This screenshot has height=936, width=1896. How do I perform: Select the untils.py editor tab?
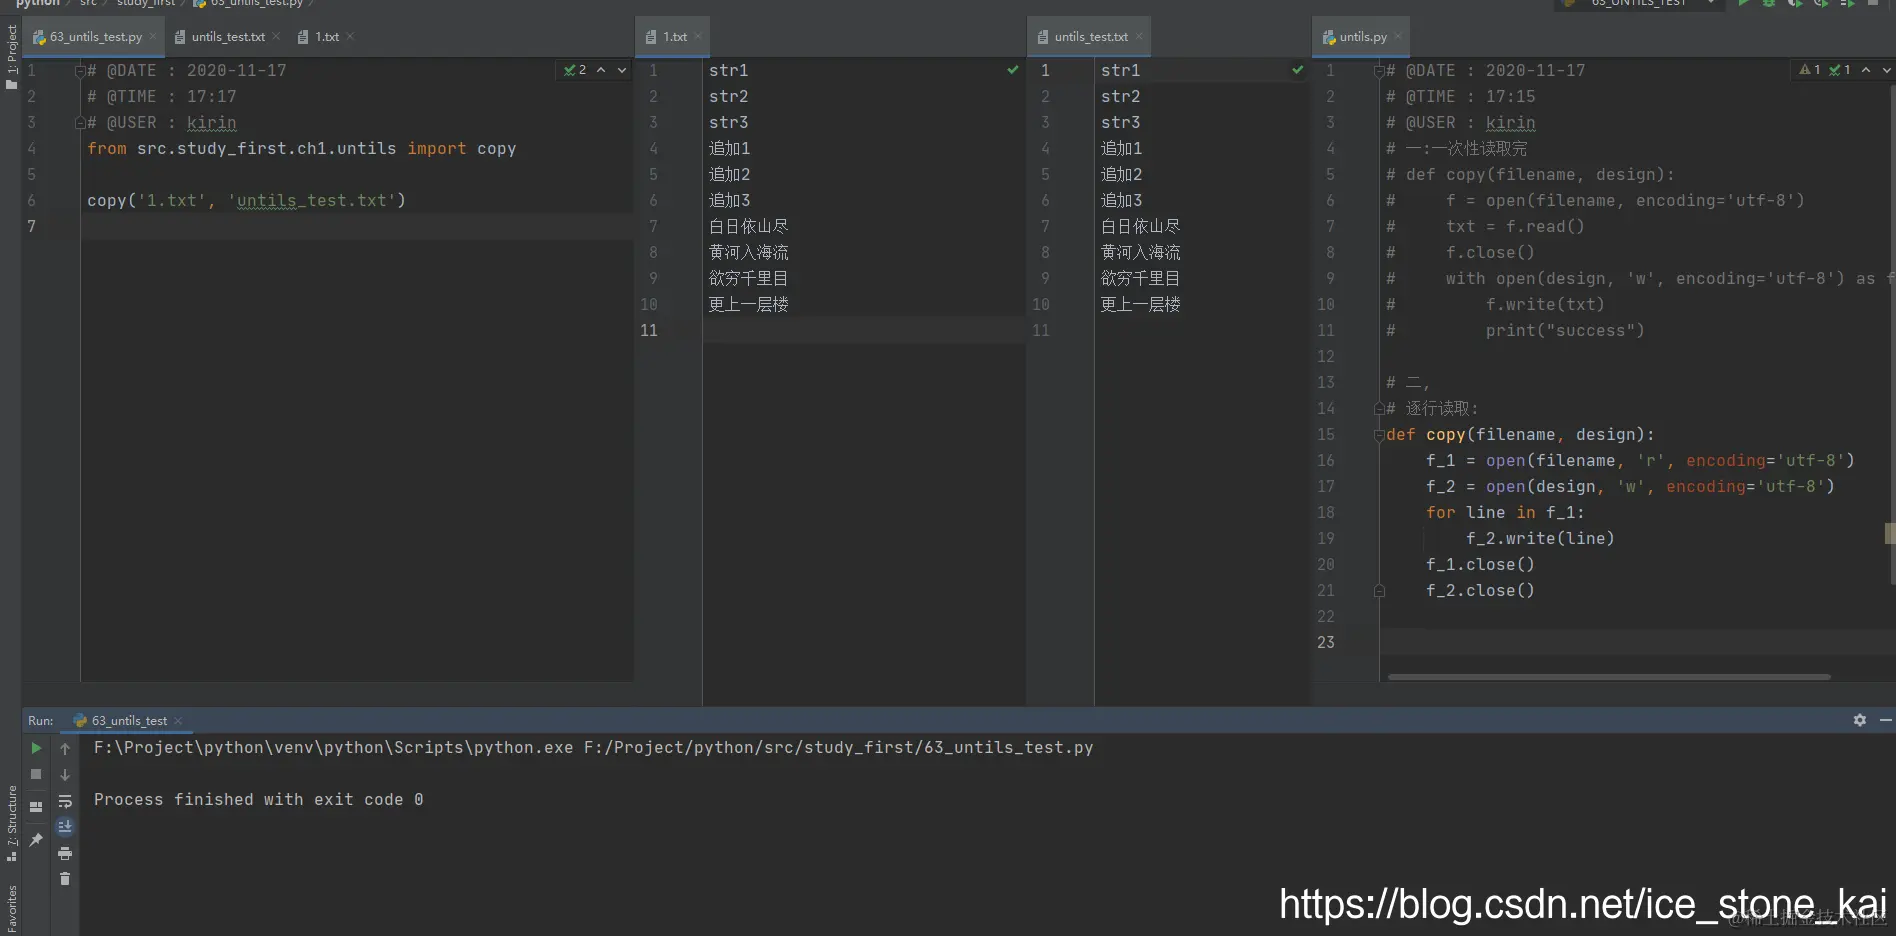tap(1363, 37)
